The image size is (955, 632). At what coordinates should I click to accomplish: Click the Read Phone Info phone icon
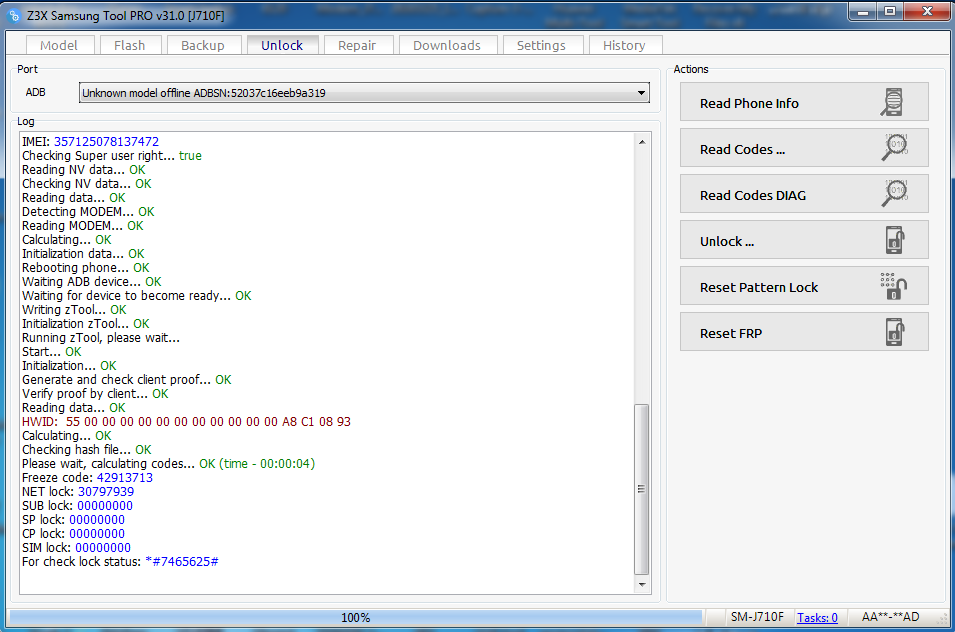point(892,102)
